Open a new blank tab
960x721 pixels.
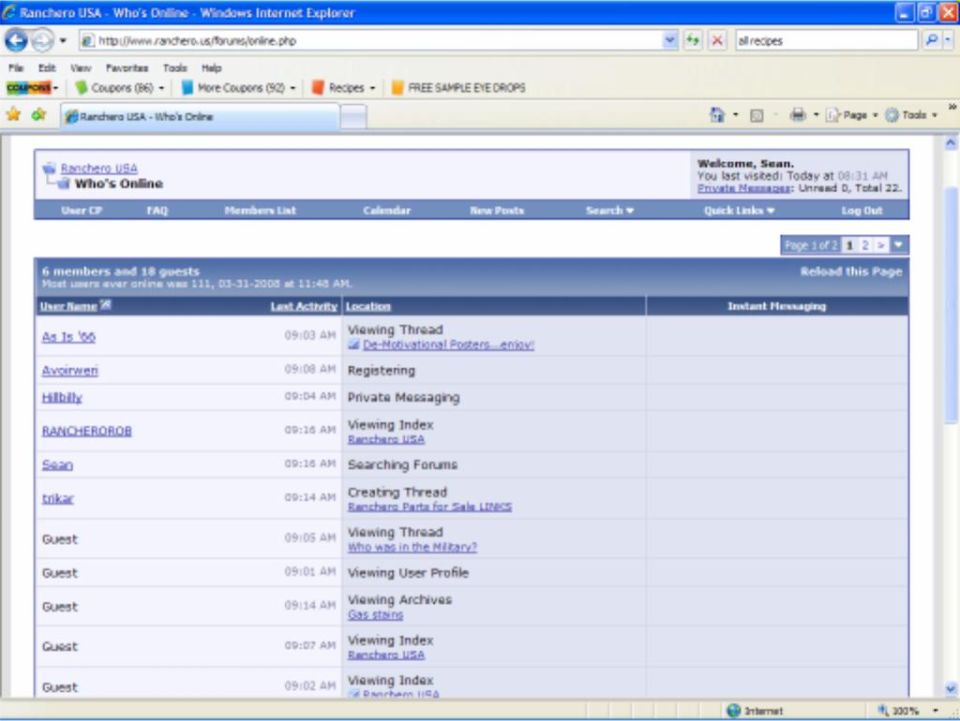coord(353,116)
